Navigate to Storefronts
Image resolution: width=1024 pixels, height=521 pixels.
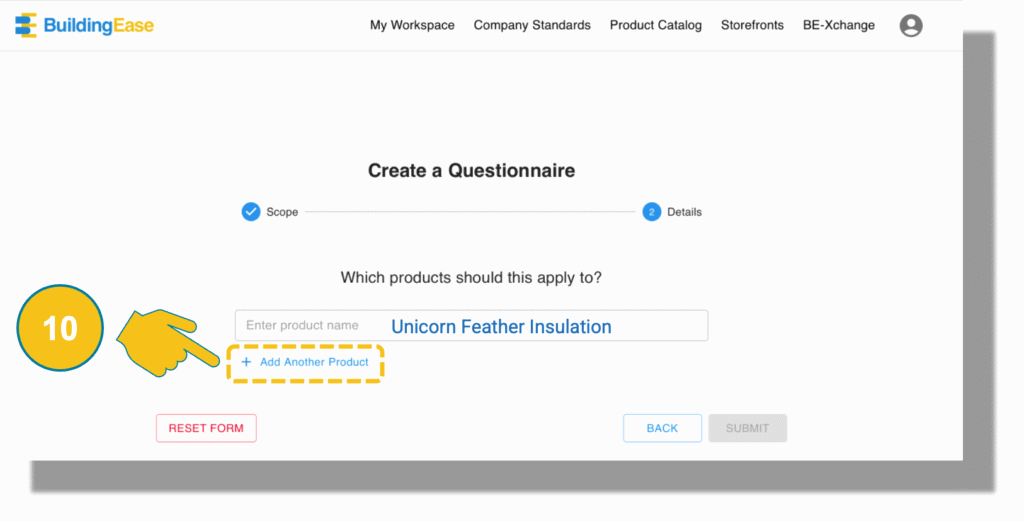(x=752, y=25)
